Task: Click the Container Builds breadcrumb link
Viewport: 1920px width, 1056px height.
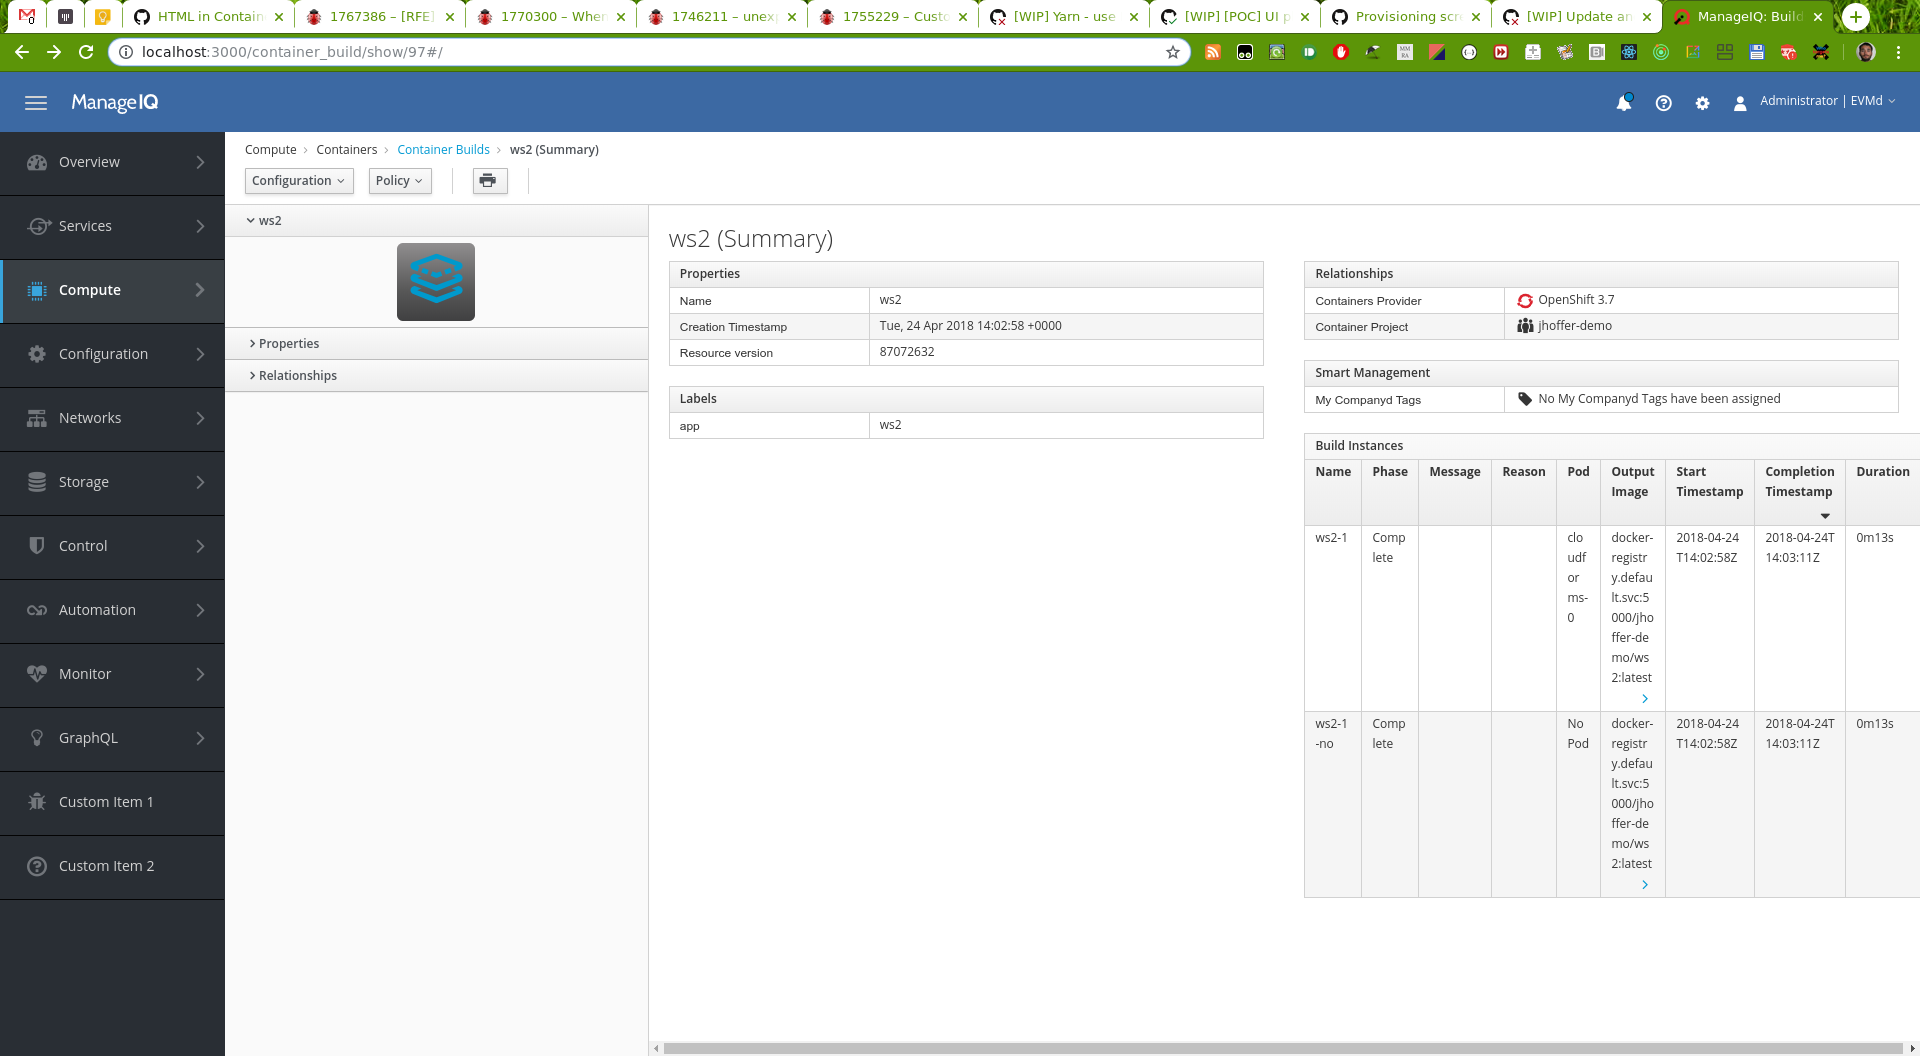Action: 443,150
